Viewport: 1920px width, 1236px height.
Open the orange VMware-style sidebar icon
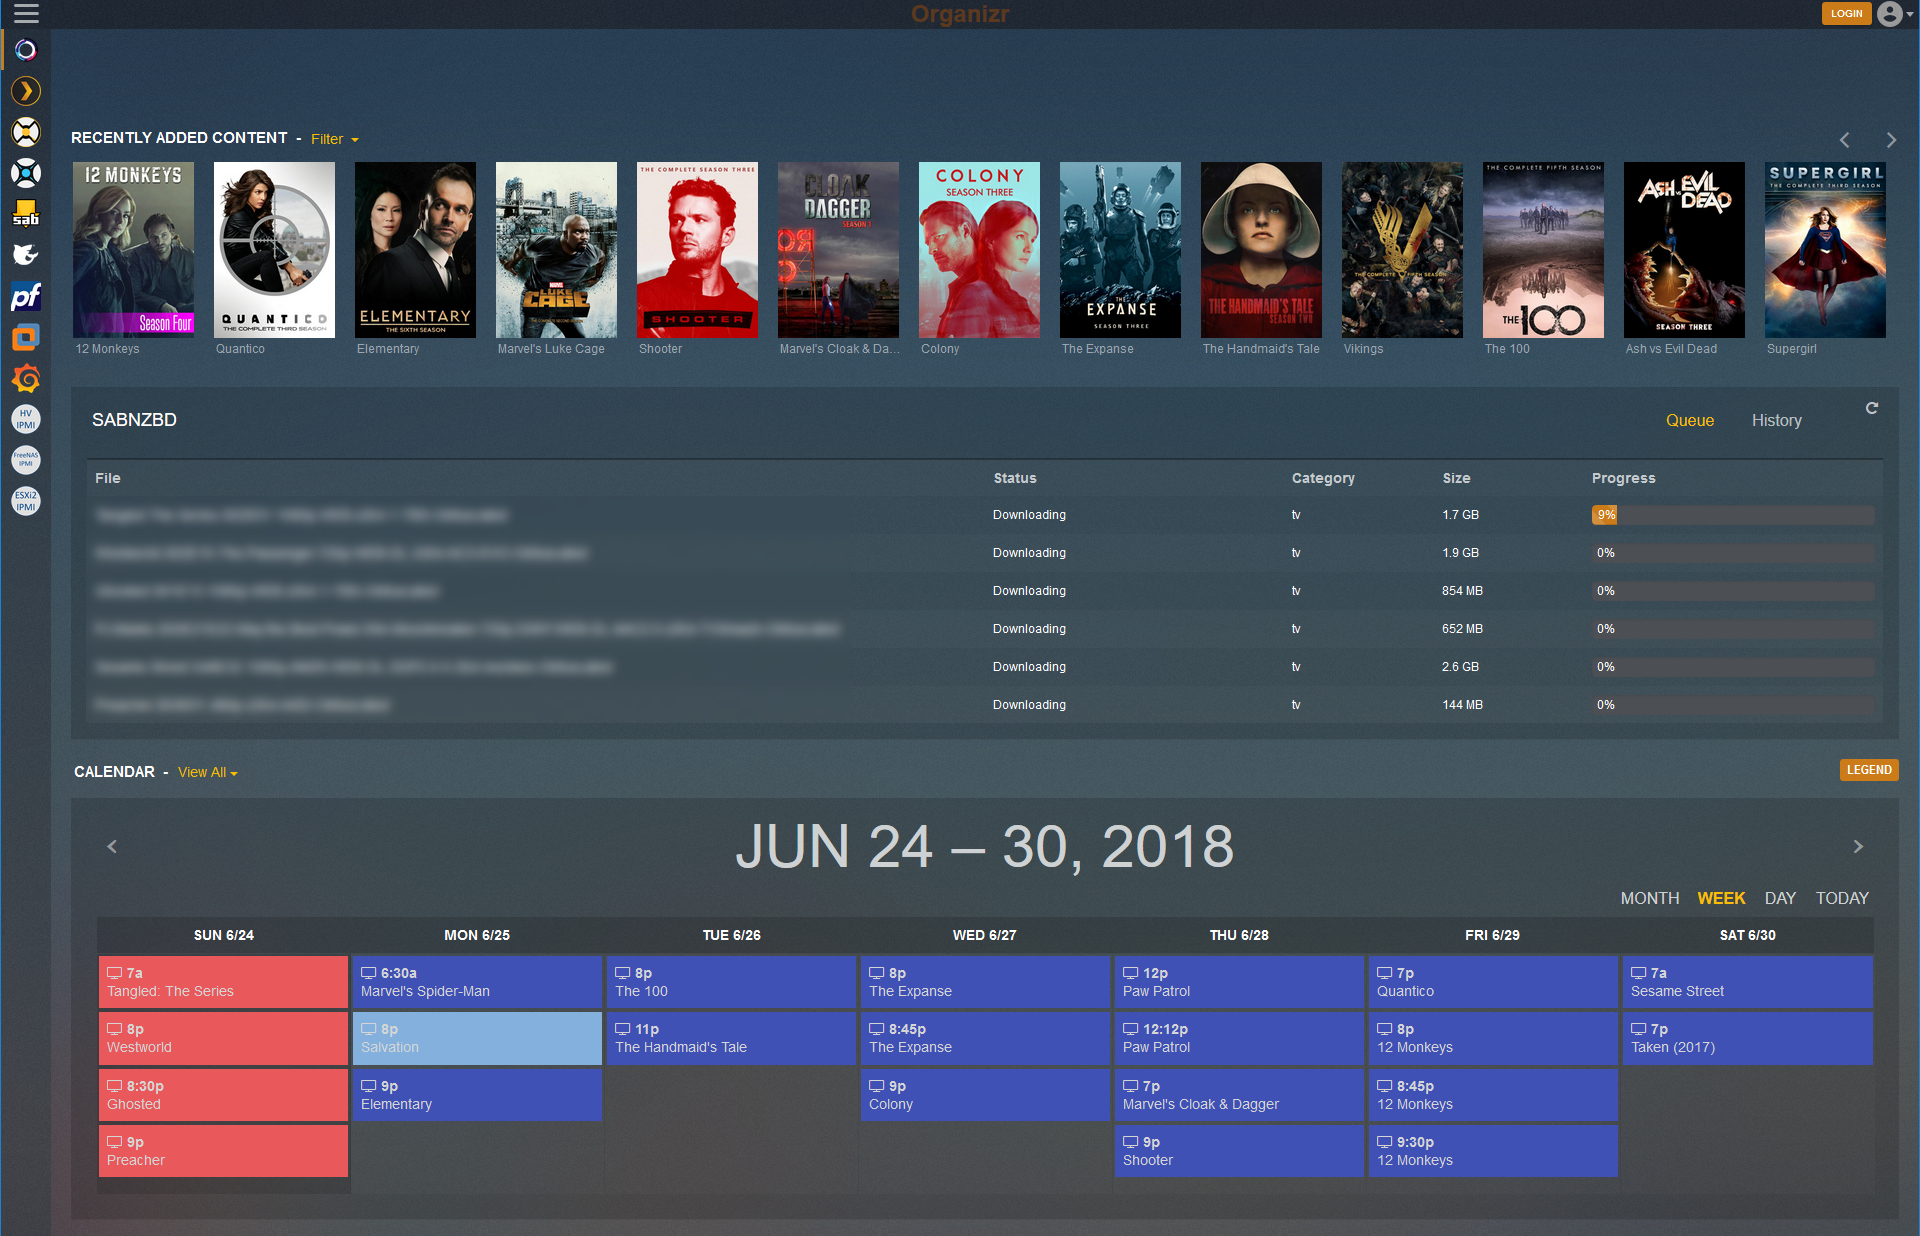tap(26, 337)
